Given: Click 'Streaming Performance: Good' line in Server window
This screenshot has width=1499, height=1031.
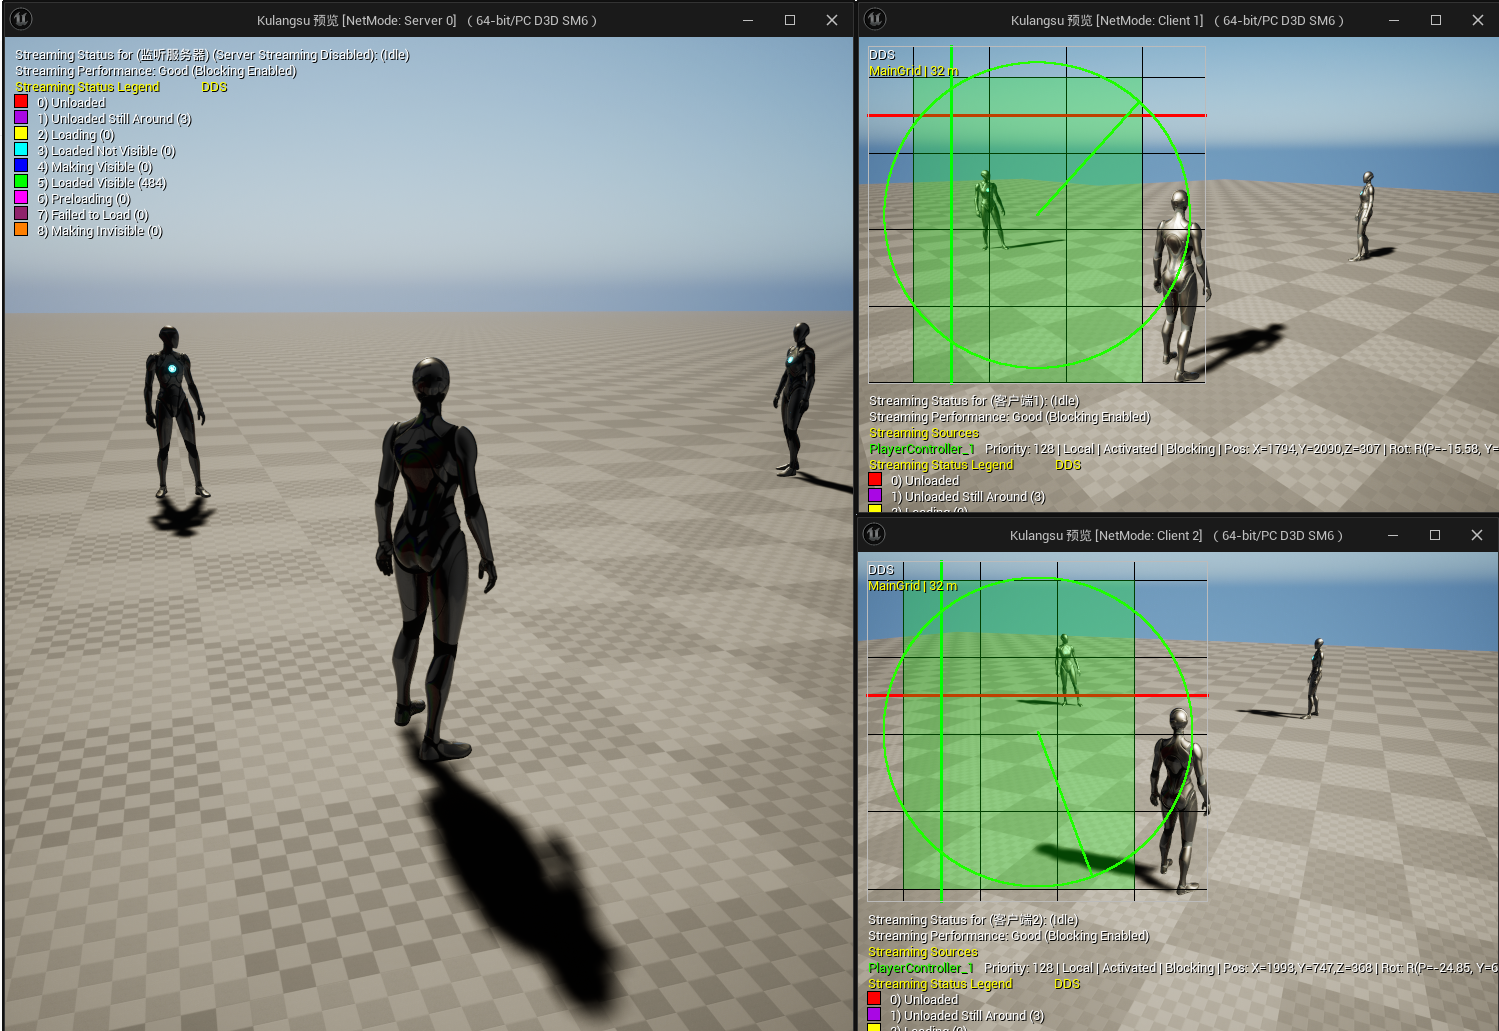Looking at the screenshot, I should 156,71.
